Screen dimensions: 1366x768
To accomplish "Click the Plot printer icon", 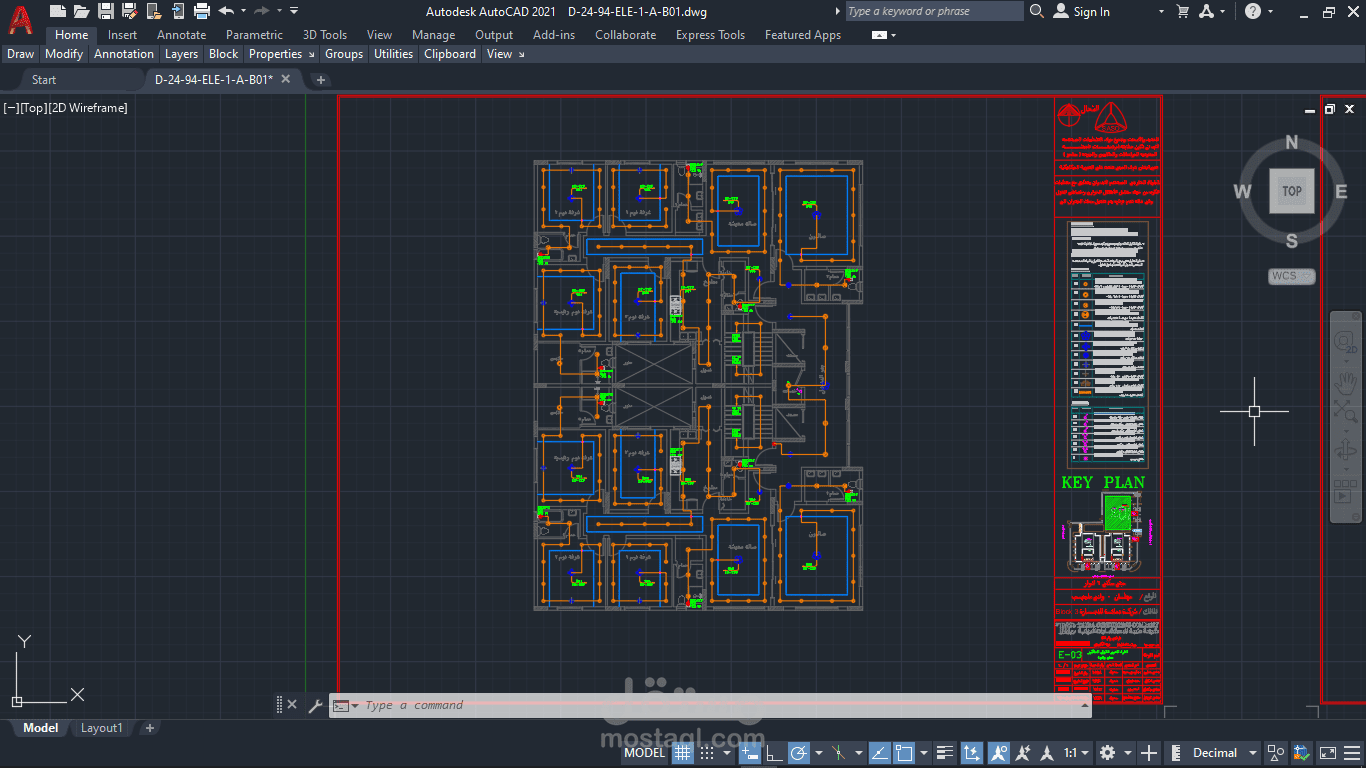I will (202, 11).
